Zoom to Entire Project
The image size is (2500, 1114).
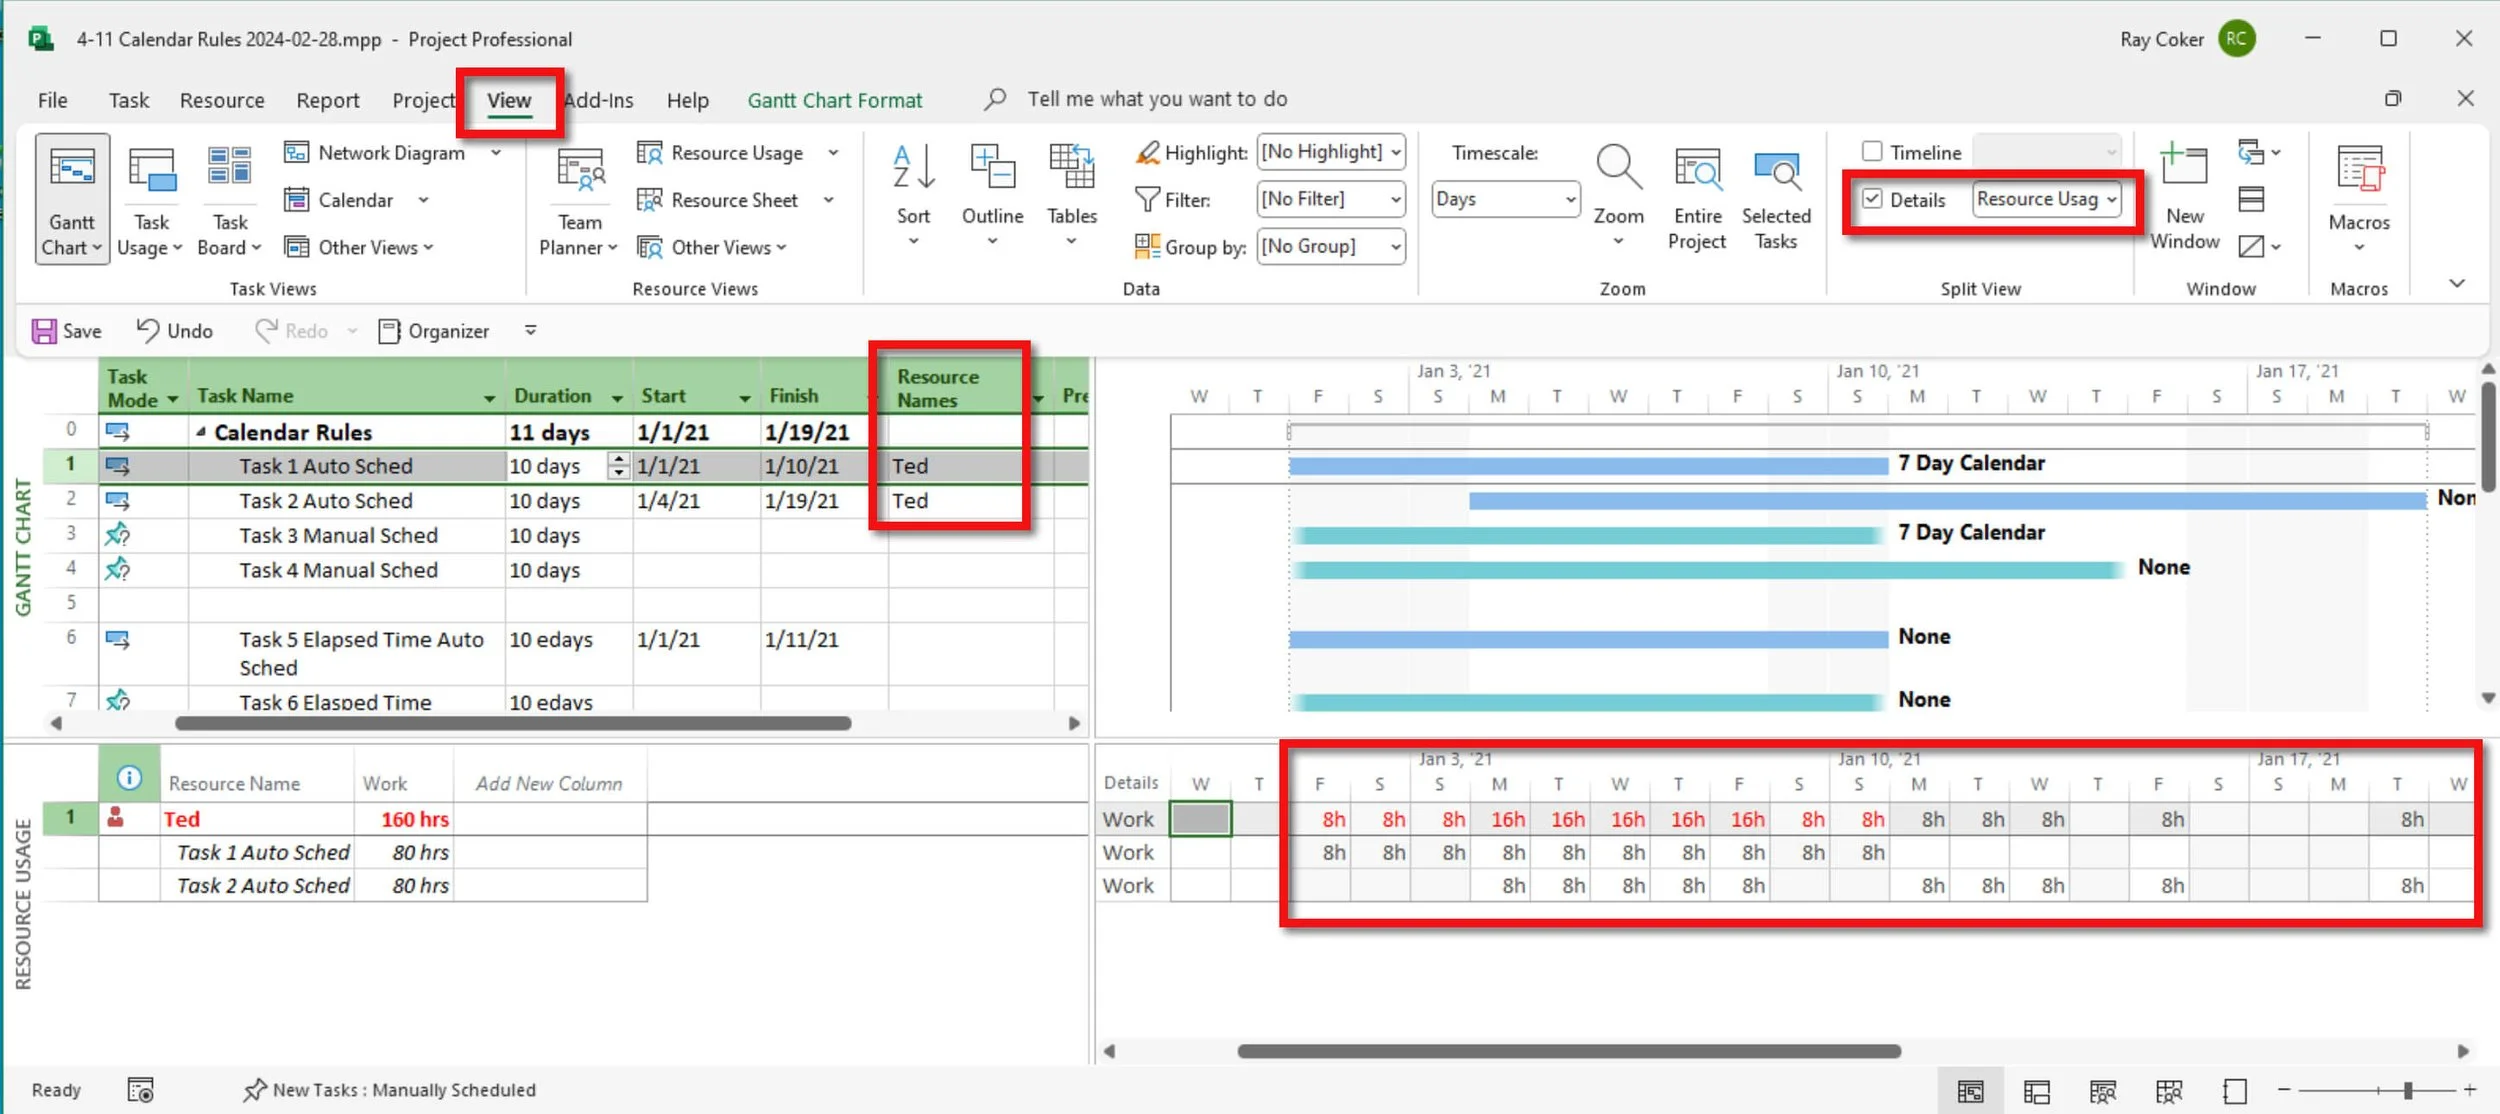[1697, 197]
